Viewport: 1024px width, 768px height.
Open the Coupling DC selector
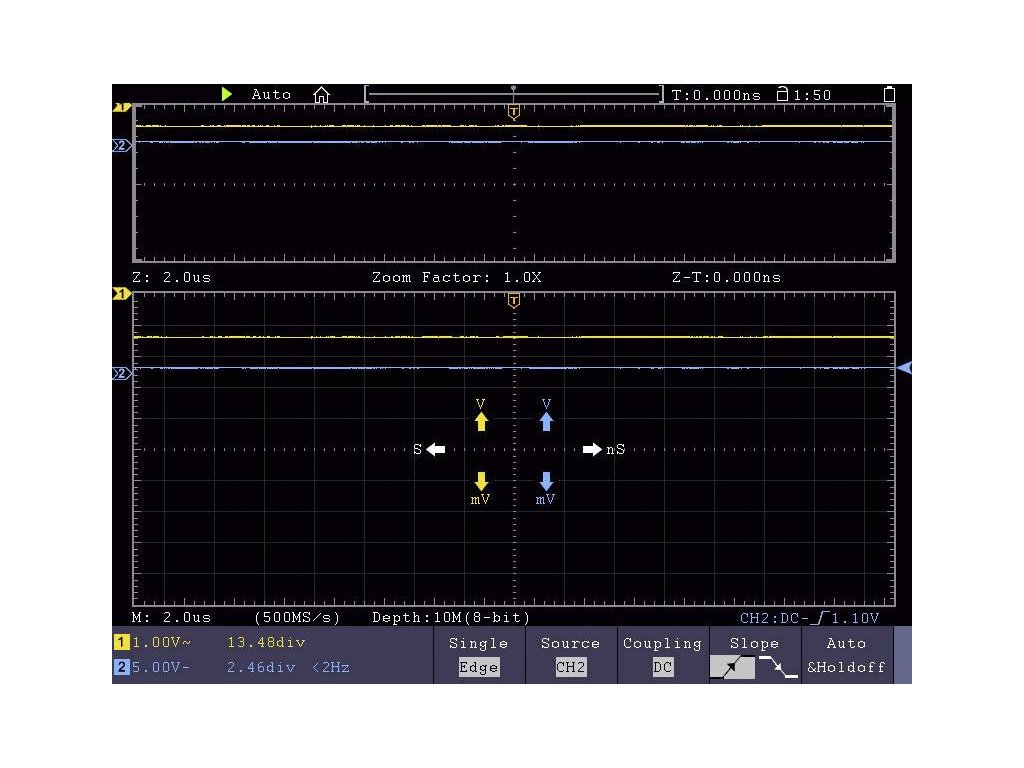[x=662, y=655]
